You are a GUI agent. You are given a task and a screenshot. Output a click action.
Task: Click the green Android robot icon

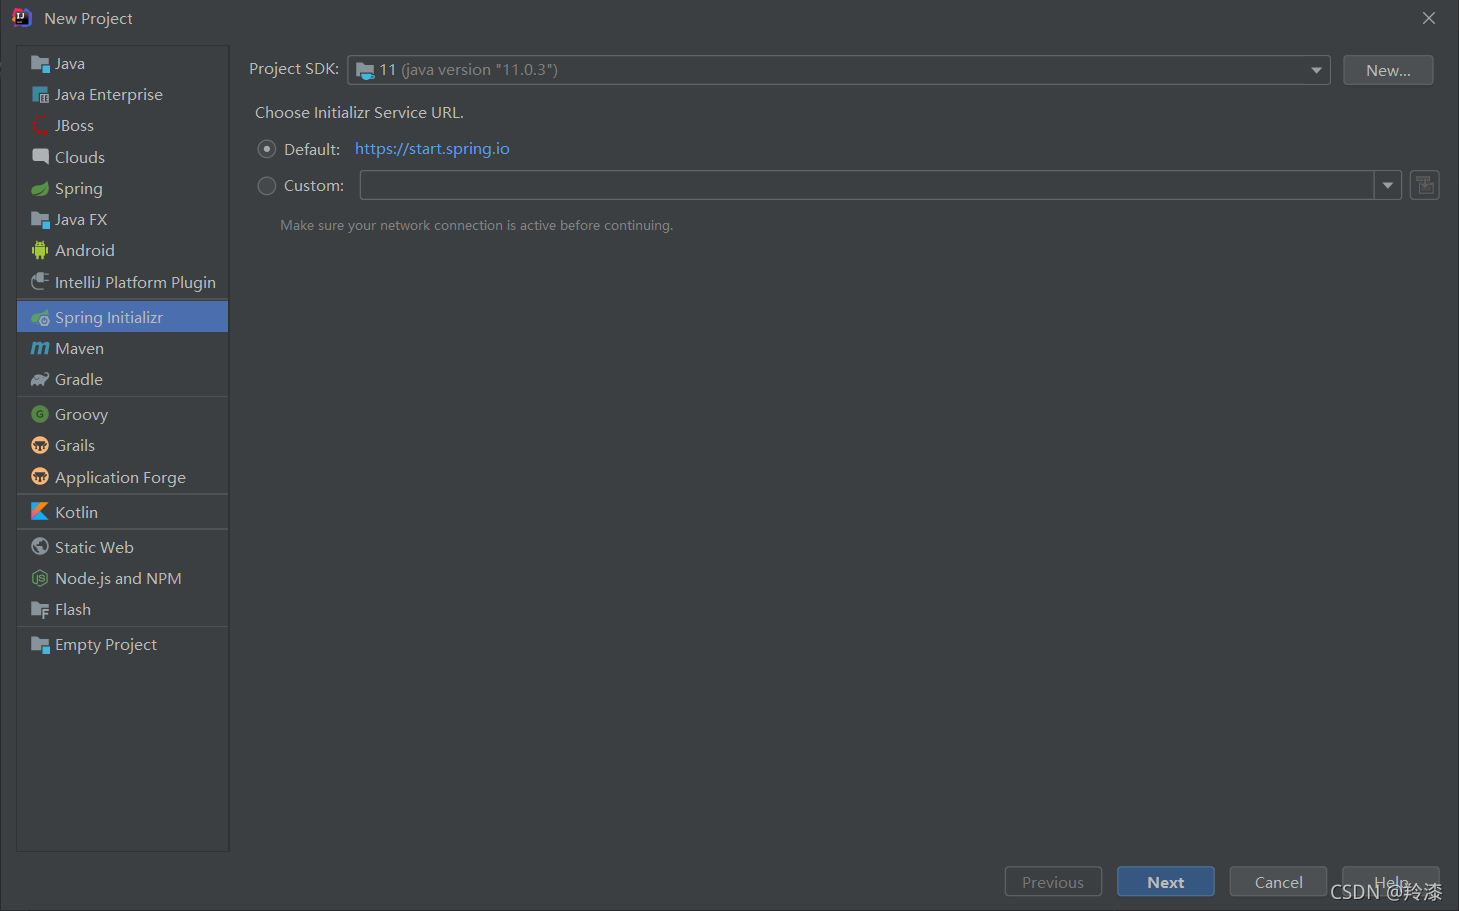click(x=40, y=250)
